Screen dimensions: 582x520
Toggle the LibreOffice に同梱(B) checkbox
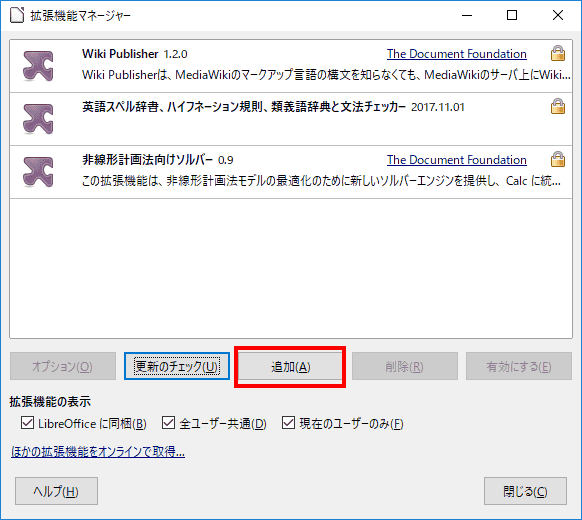coord(27,423)
